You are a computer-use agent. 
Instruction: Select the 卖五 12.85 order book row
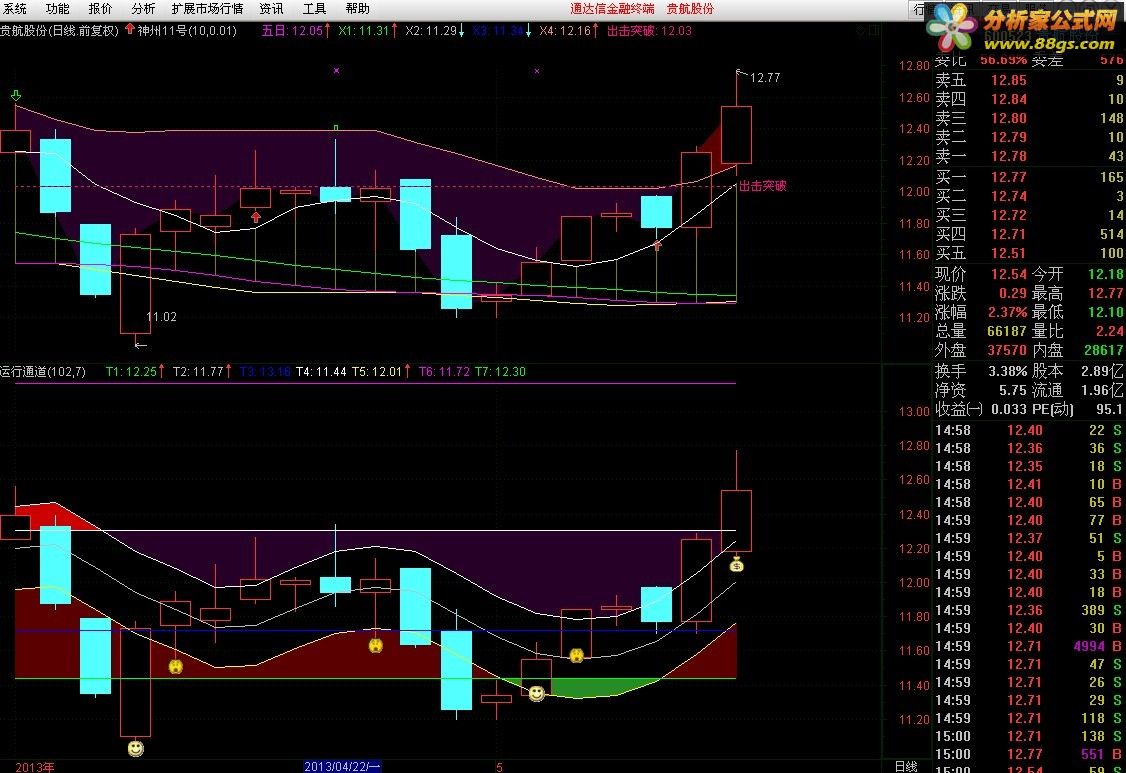click(1029, 80)
